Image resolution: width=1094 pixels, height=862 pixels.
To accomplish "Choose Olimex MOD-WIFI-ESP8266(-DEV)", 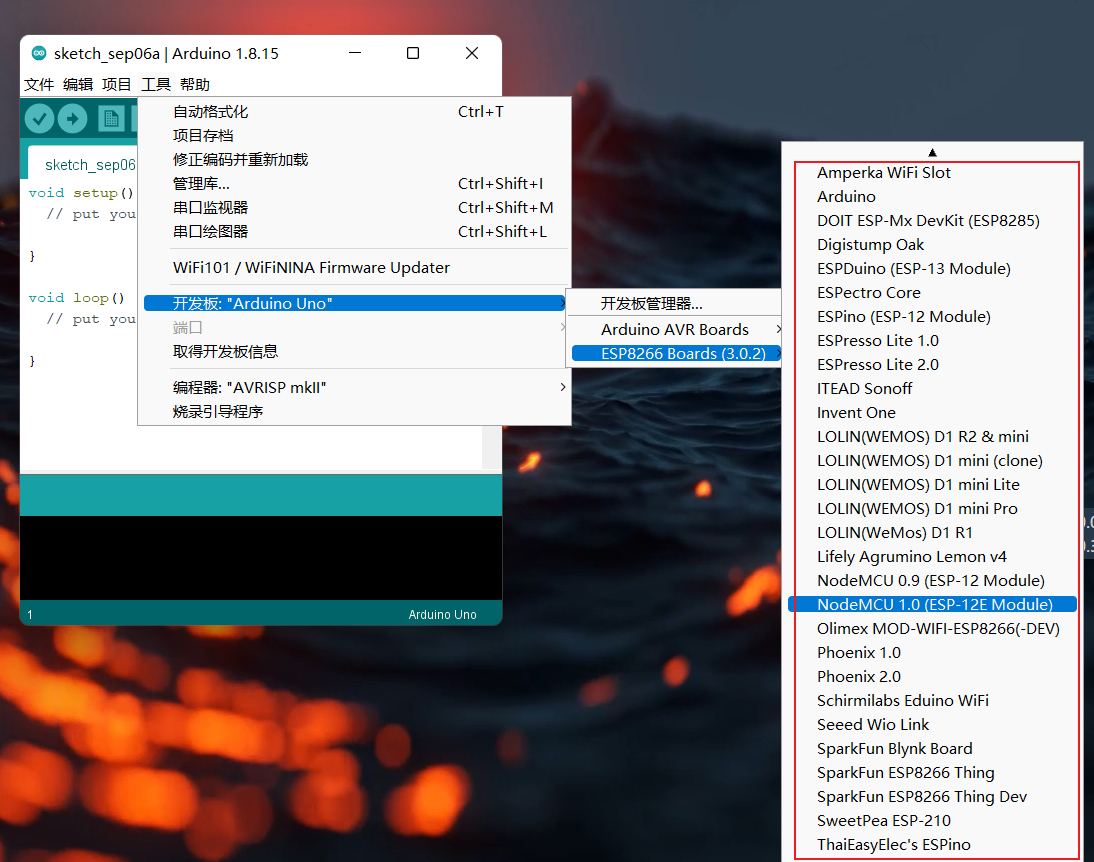I will click(932, 629).
